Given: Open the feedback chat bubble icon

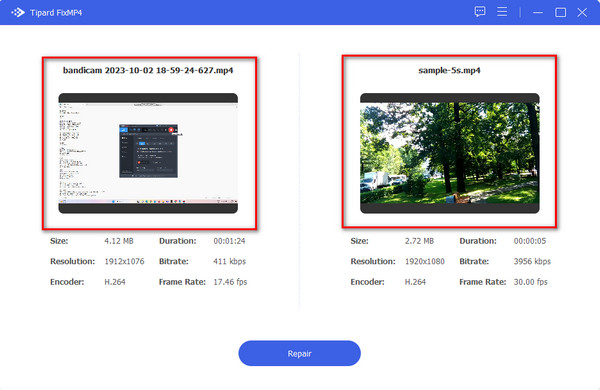Looking at the screenshot, I should click(x=480, y=12).
